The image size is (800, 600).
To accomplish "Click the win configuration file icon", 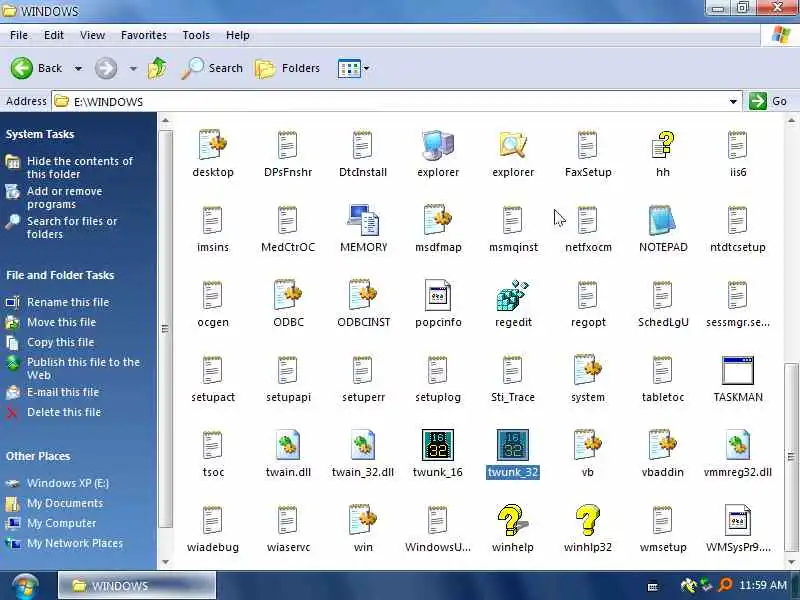I will (x=363, y=520).
